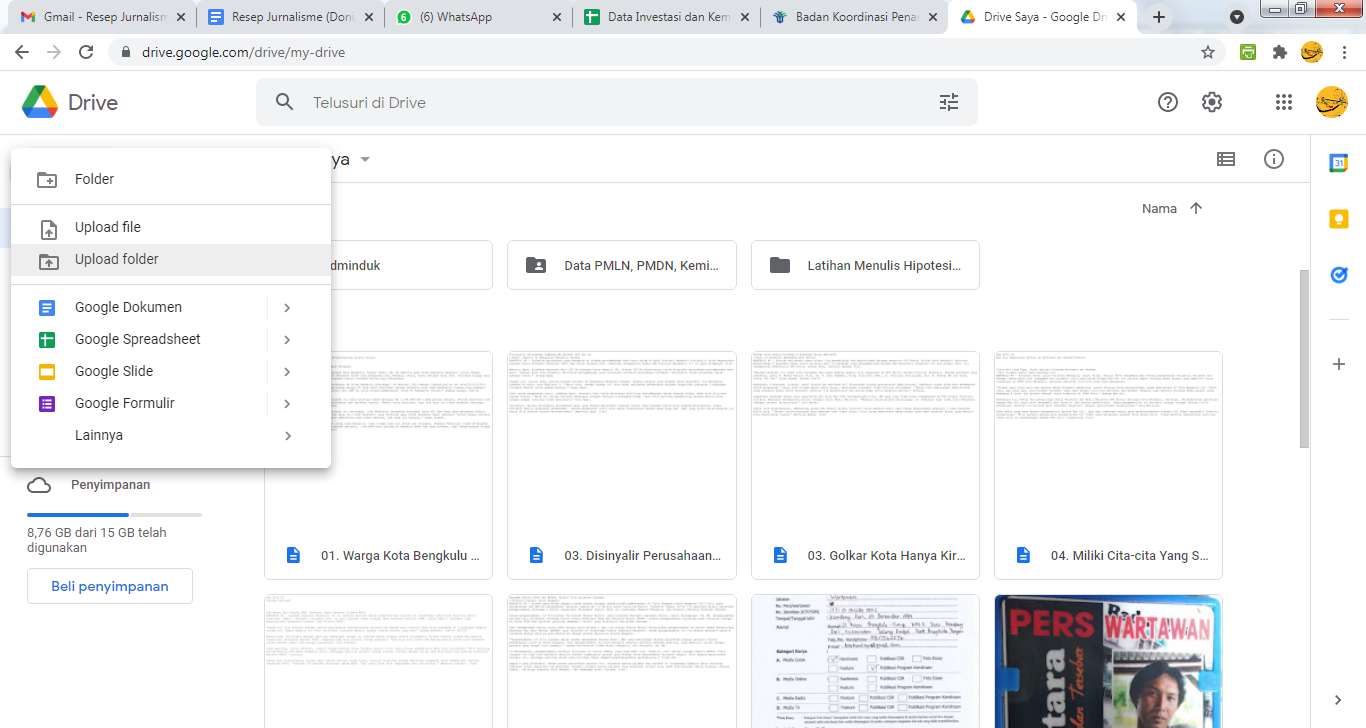This screenshot has width=1366, height=728.
Task: Focus the Telusuri di Drive search field
Action: [600, 102]
